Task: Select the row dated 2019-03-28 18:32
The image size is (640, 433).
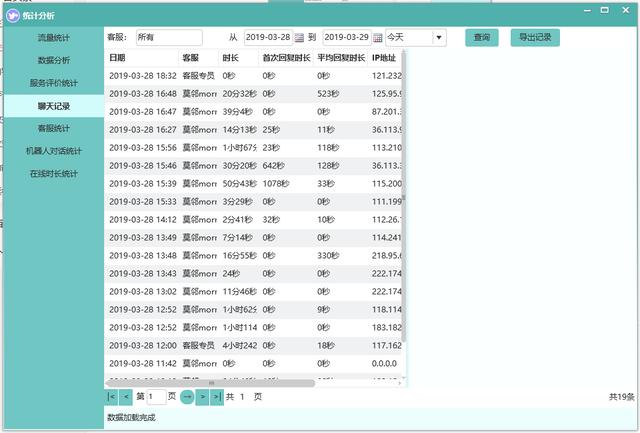Action: pos(253,76)
